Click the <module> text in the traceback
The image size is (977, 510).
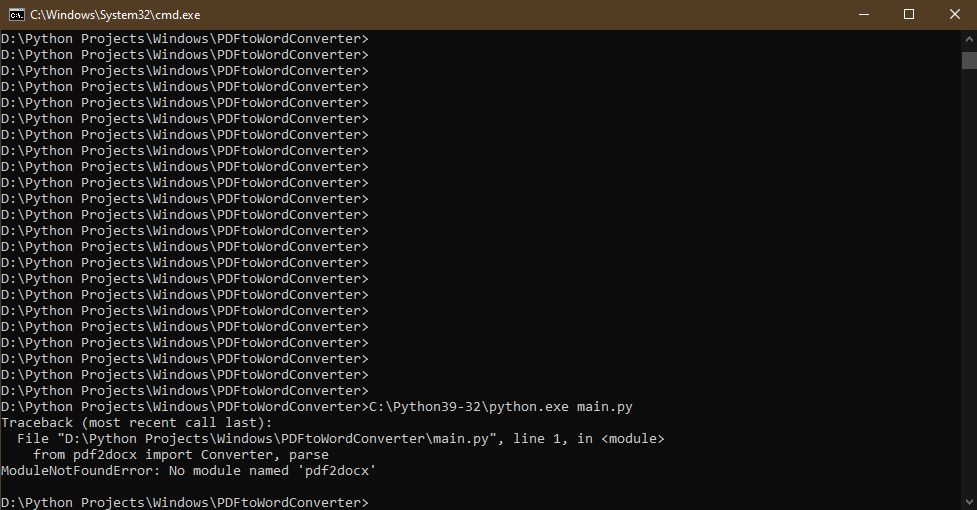click(632, 439)
